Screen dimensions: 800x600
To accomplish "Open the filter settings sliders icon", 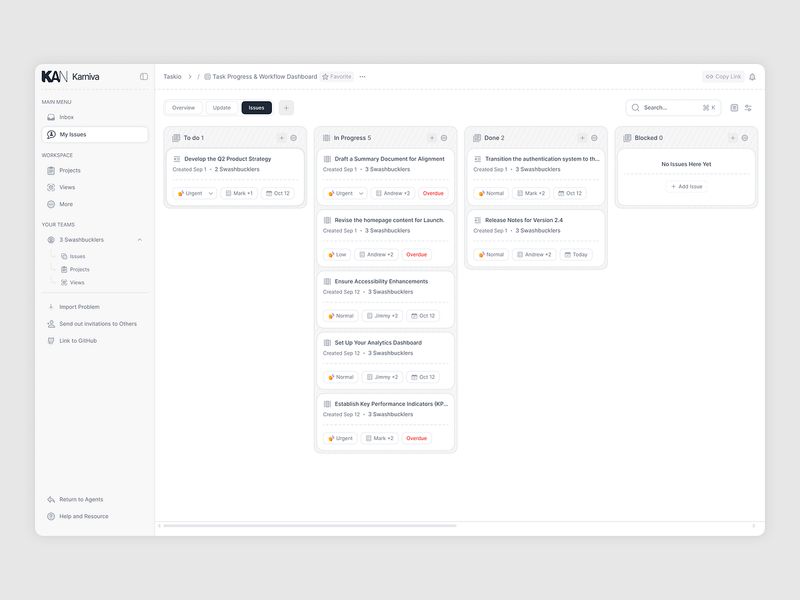I will (x=748, y=108).
